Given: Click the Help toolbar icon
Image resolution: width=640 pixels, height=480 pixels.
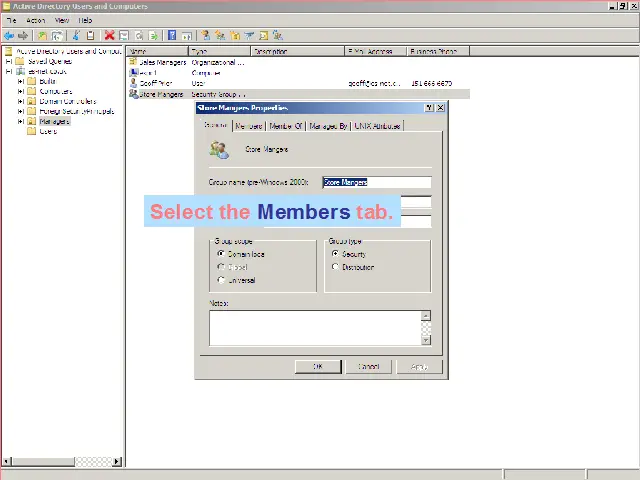Looking at the screenshot, I should point(172,35).
